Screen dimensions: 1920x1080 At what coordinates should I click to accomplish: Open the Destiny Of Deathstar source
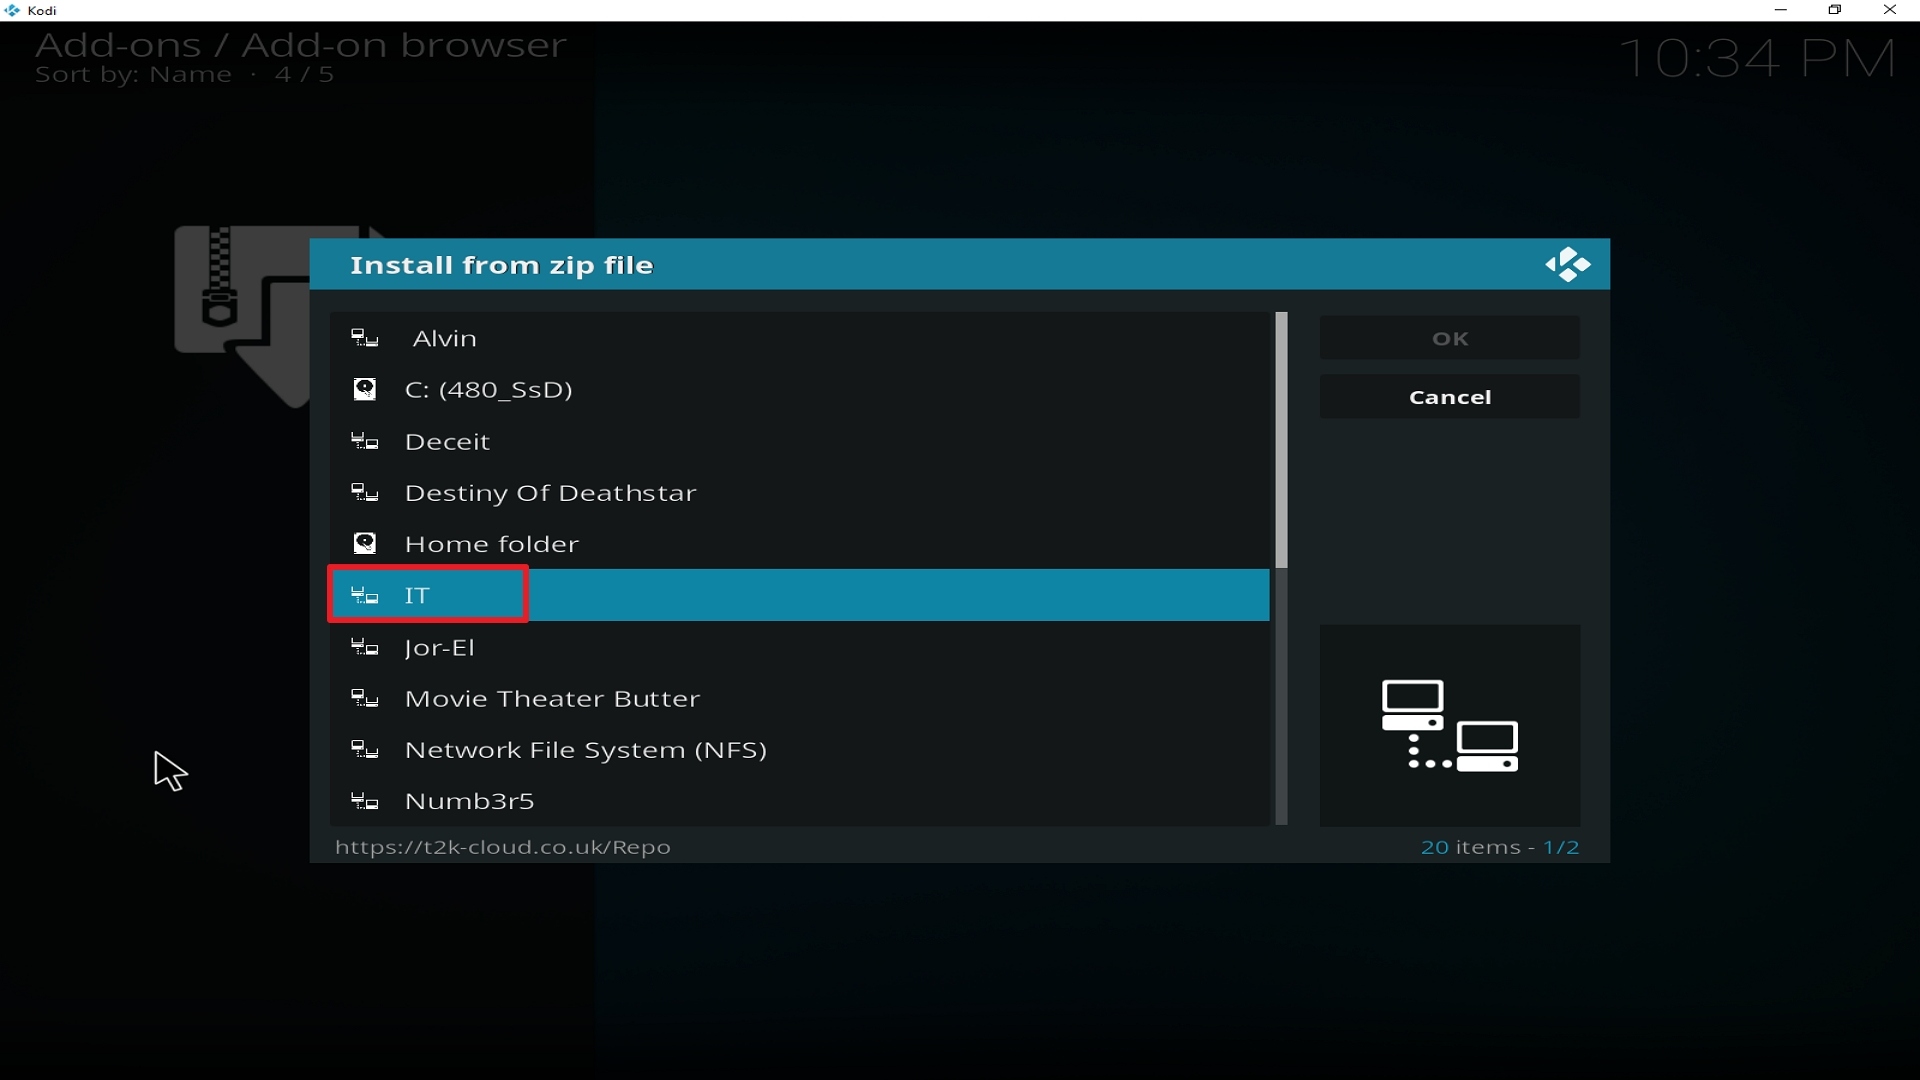[800, 493]
